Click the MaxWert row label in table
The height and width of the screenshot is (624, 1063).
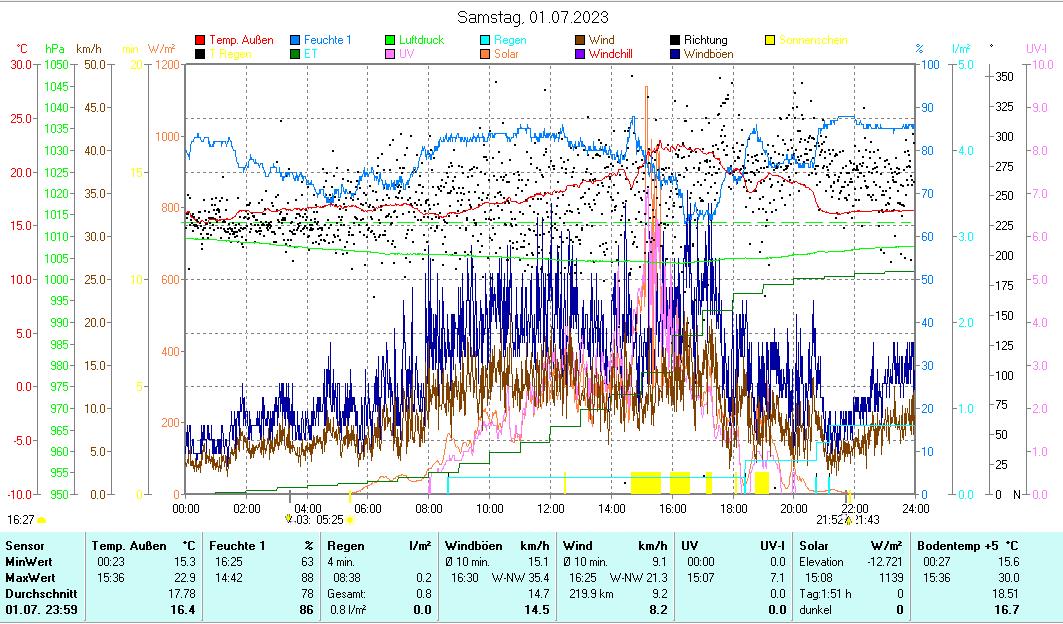pos(28,577)
